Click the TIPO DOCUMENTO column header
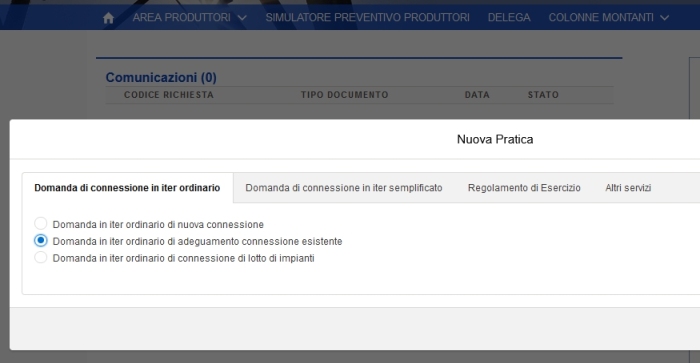Image resolution: width=700 pixels, height=363 pixels. coord(345,95)
